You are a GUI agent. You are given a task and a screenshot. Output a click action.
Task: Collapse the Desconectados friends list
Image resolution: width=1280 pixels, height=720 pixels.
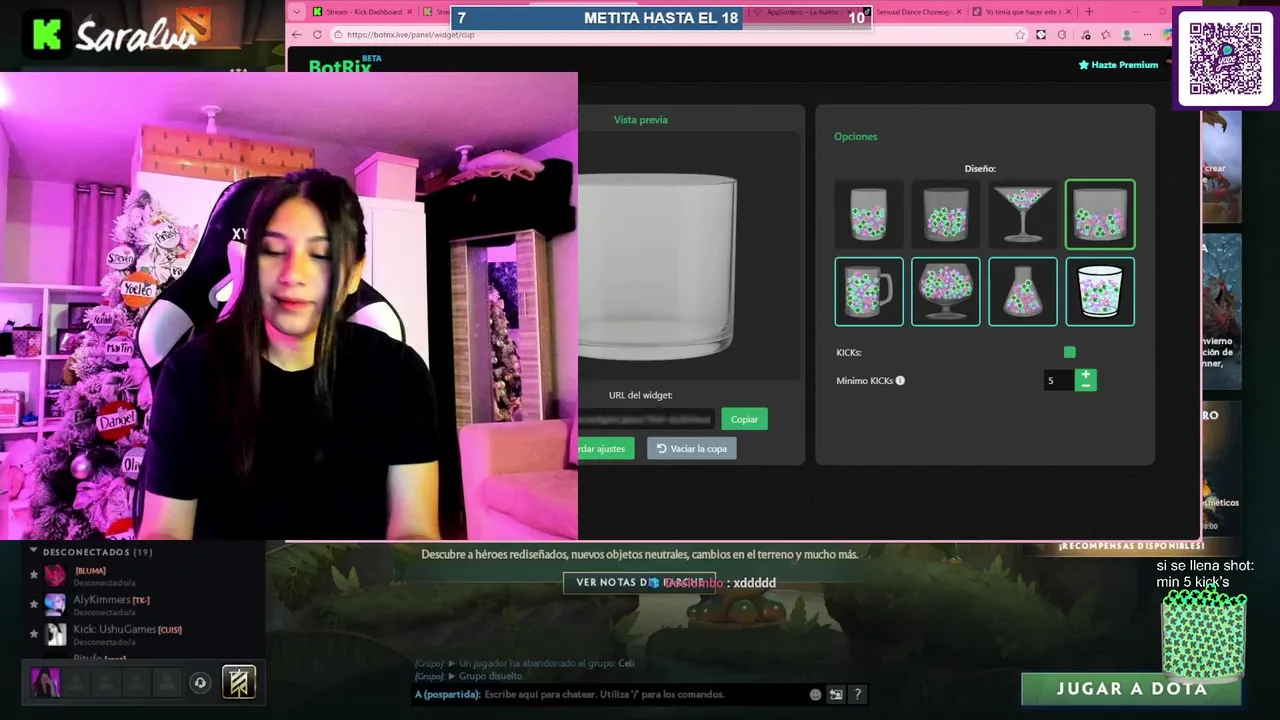click(x=33, y=551)
